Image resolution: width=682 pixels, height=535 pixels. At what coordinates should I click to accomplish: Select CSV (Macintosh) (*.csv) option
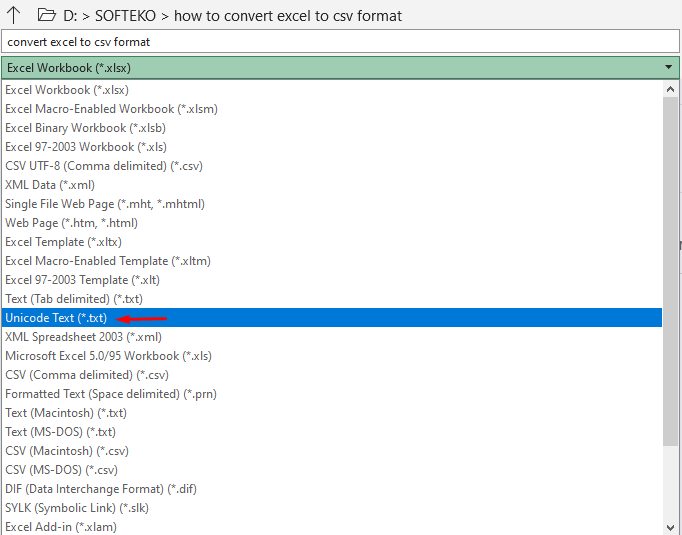click(x=66, y=451)
